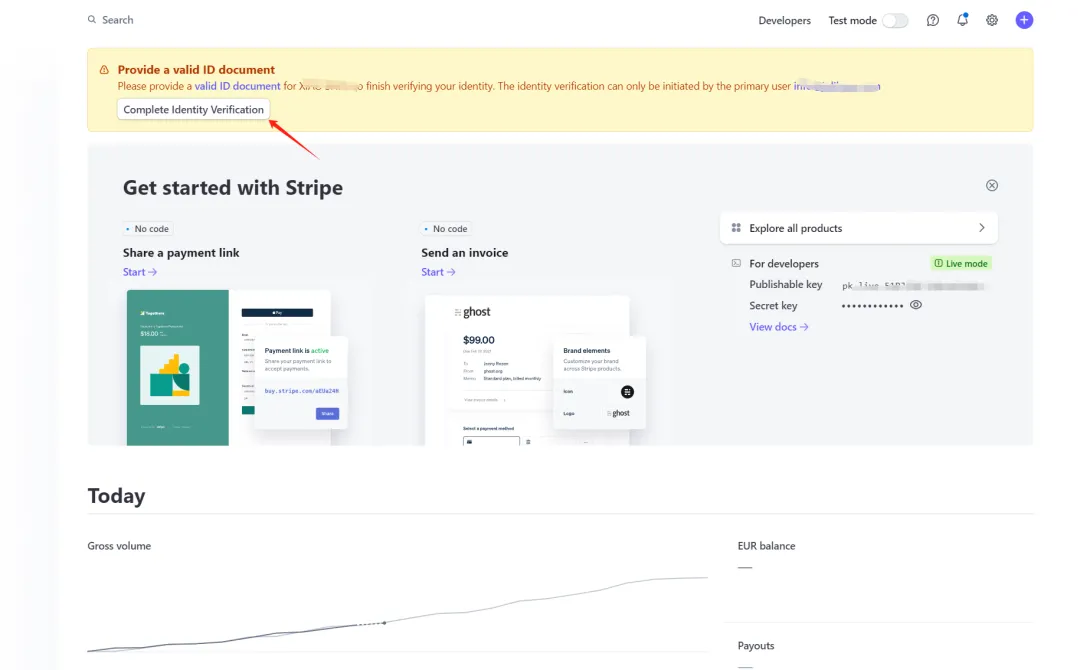Click the purple plus create button
The width and height of the screenshot is (1080, 670).
[1024, 20]
